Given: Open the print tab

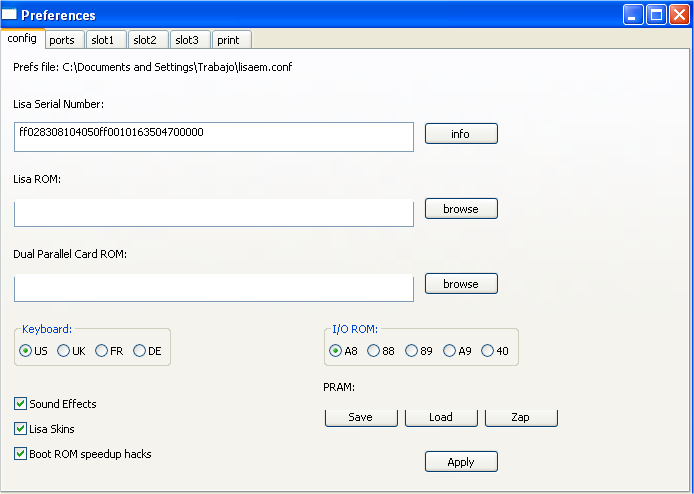Looking at the screenshot, I should (231, 40).
